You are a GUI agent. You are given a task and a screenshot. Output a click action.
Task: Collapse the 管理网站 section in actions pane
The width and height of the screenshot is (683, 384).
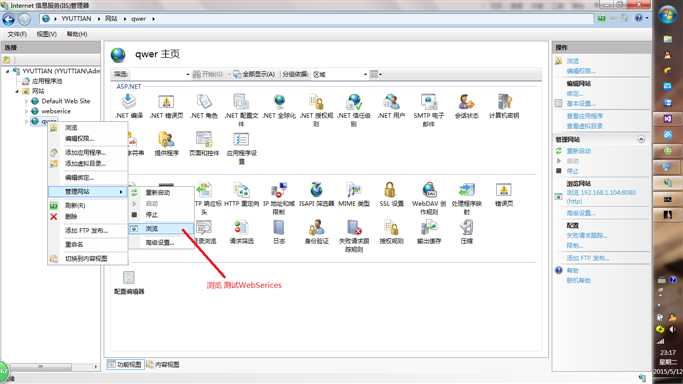[x=641, y=139]
